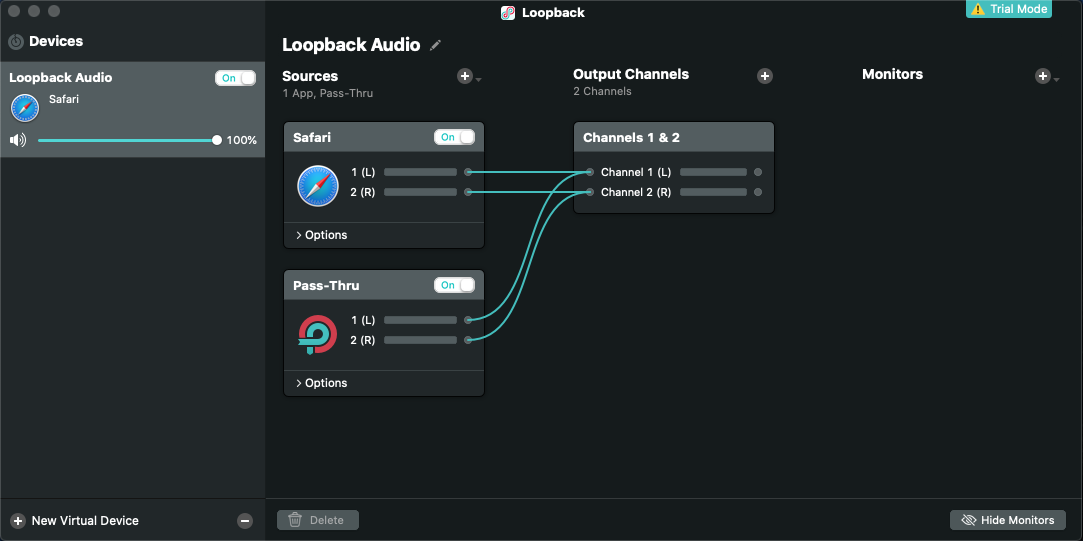Click the Safari 1 (L) level meter
The image size is (1083, 541).
pos(420,172)
